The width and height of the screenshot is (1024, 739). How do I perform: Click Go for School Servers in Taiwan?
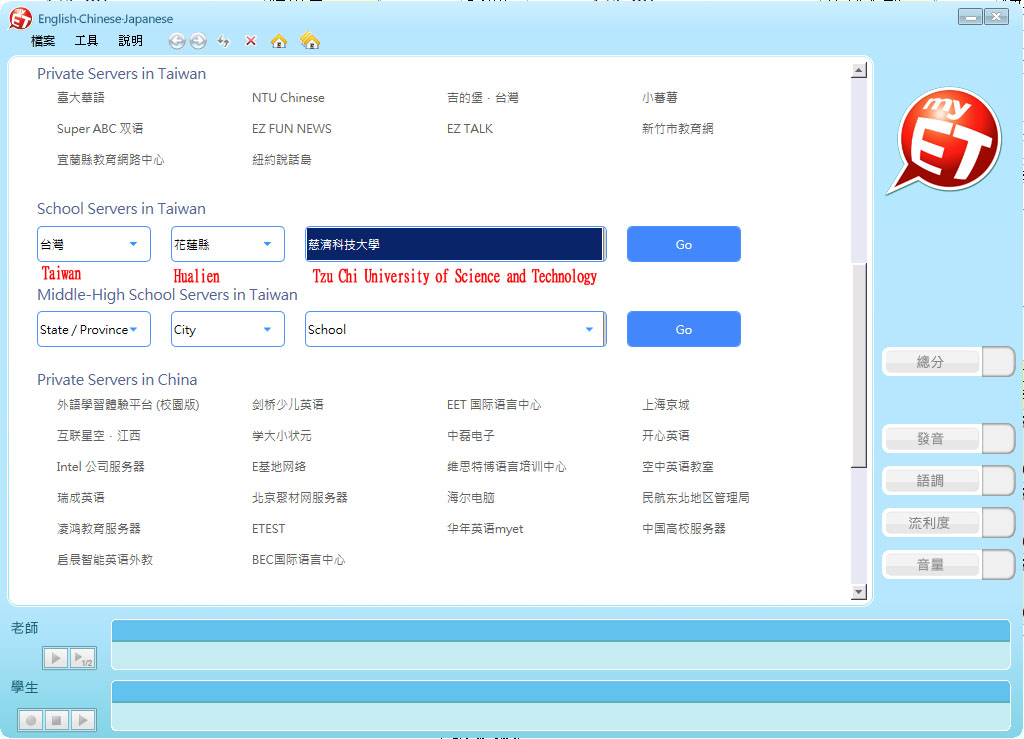[684, 244]
